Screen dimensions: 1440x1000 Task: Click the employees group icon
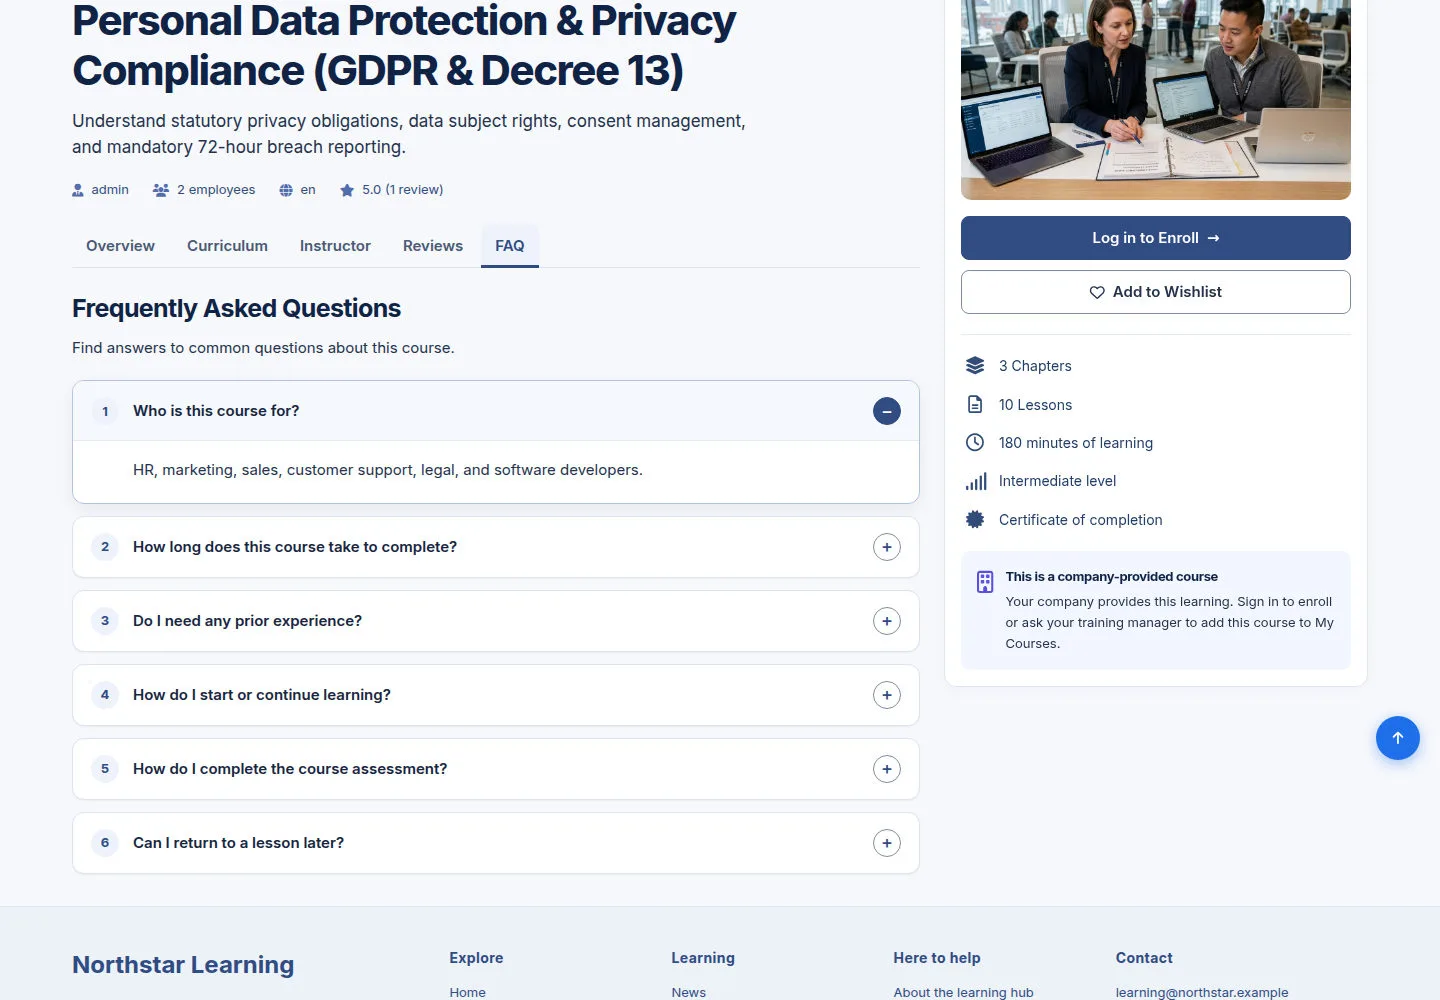point(161,190)
